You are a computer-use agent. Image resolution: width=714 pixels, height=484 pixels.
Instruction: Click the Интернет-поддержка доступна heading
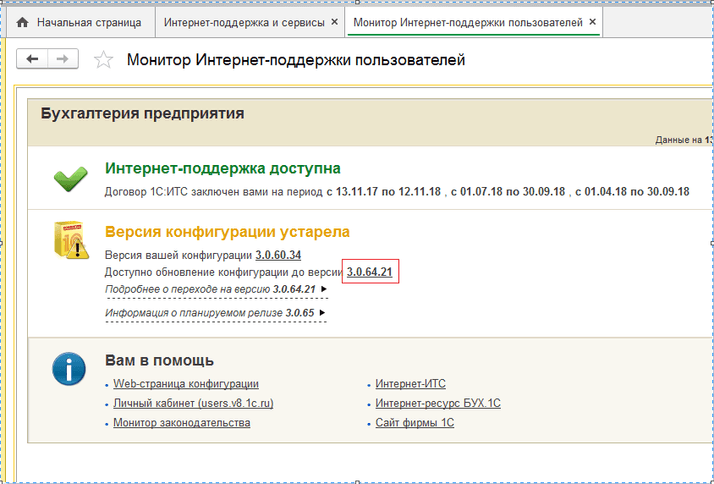tap(223, 168)
